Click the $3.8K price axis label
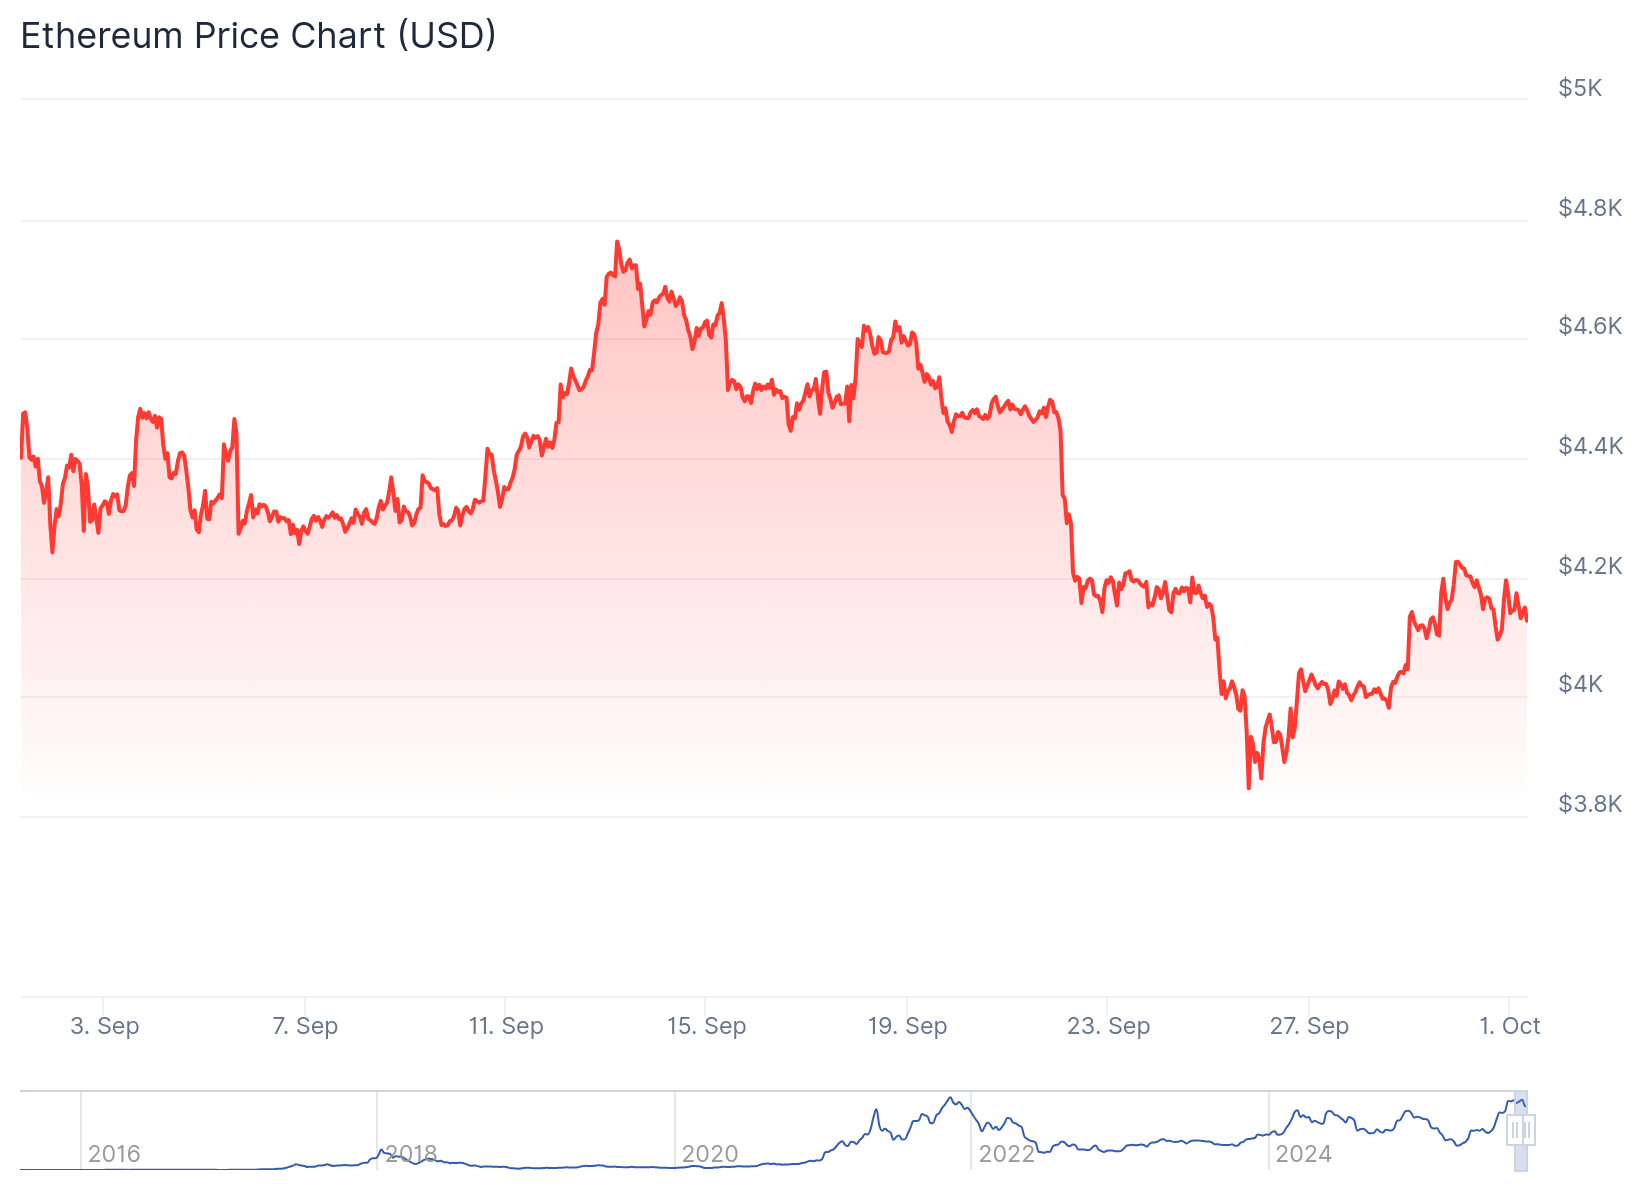 point(1590,804)
